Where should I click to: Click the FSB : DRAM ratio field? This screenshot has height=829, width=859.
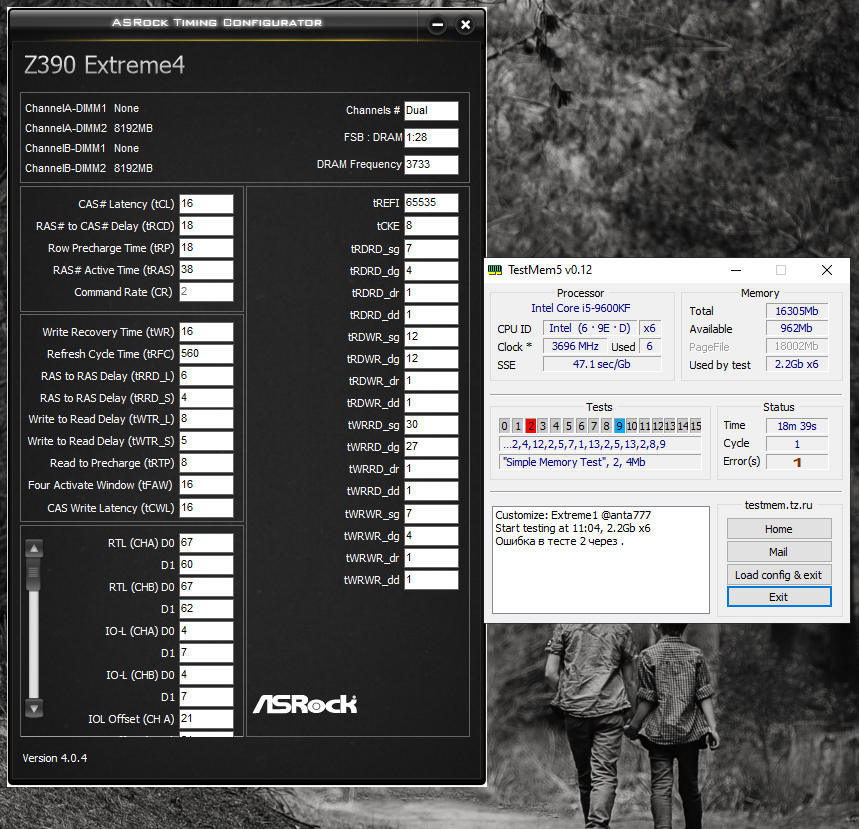coord(431,138)
